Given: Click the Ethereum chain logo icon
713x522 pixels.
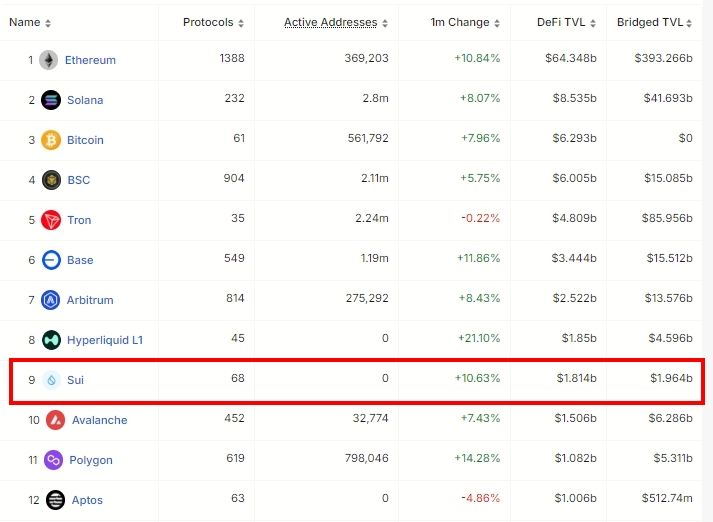Looking at the screenshot, I should (48, 60).
